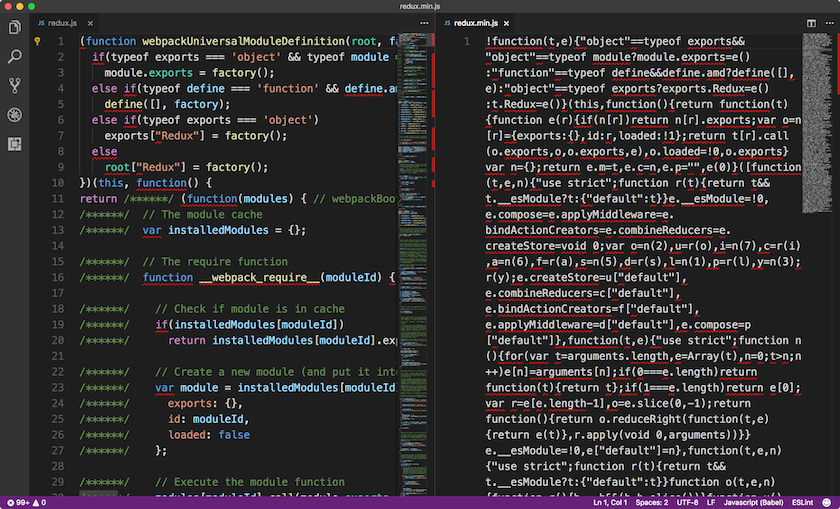Click webpackUniversalModuleDefinition in line 1
This screenshot has width=840, height=509.
click(x=245, y=41)
